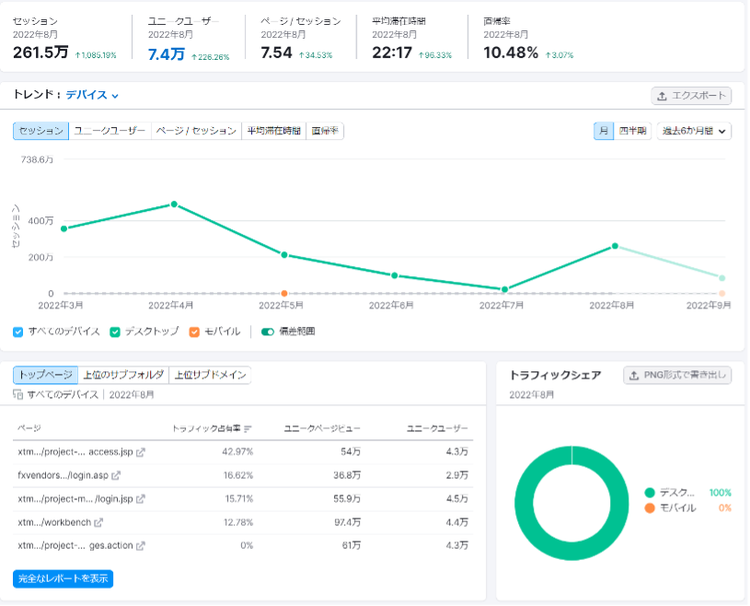
Task: Select the 平均滞在時間 trend tab
Action: point(274,131)
